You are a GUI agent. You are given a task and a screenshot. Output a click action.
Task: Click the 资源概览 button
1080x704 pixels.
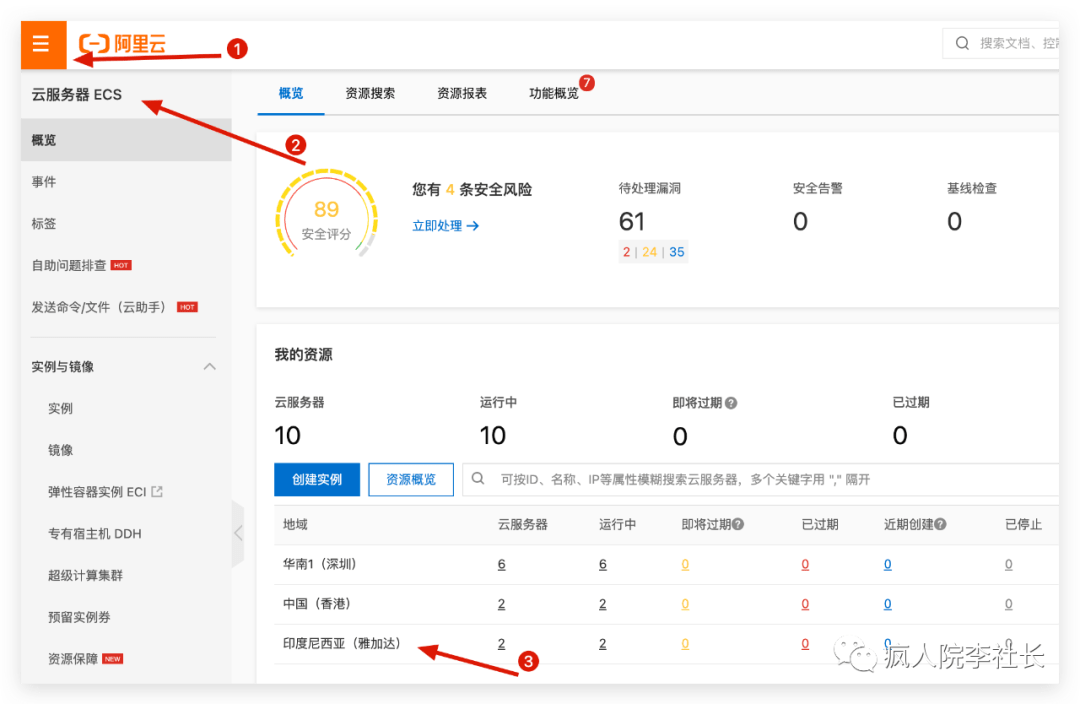[x=410, y=479]
